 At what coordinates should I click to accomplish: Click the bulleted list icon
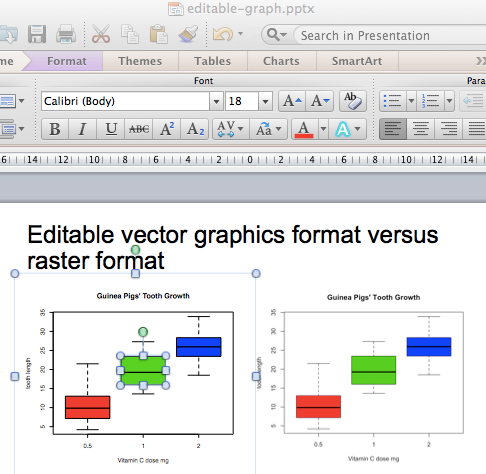[392, 101]
